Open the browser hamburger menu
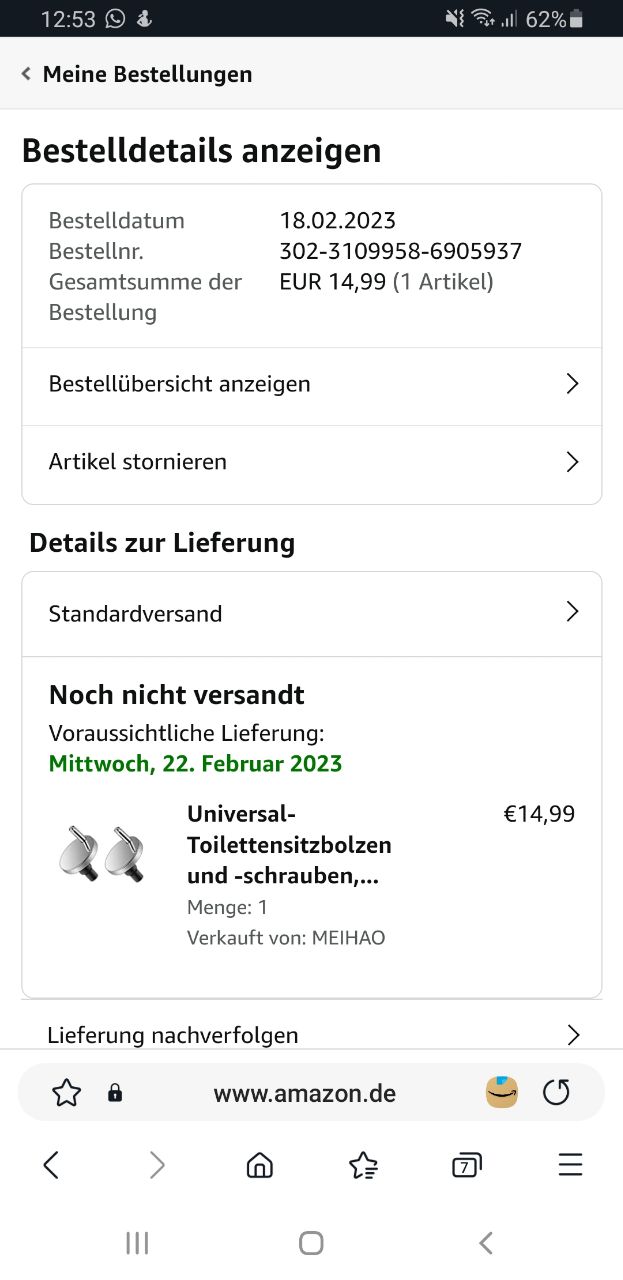Image resolution: width=623 pixels, height=1280 pixels. 570,1165
